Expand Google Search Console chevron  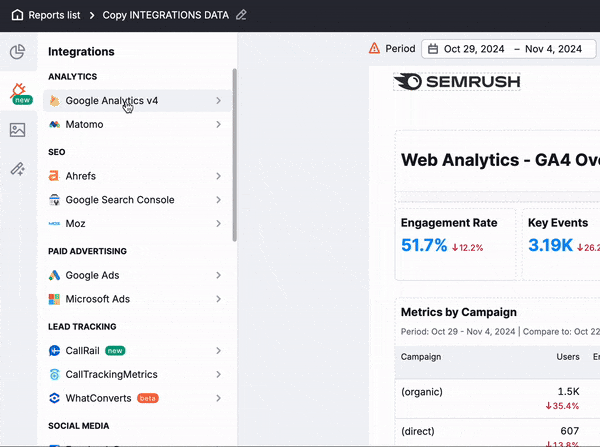coord(218,200)
